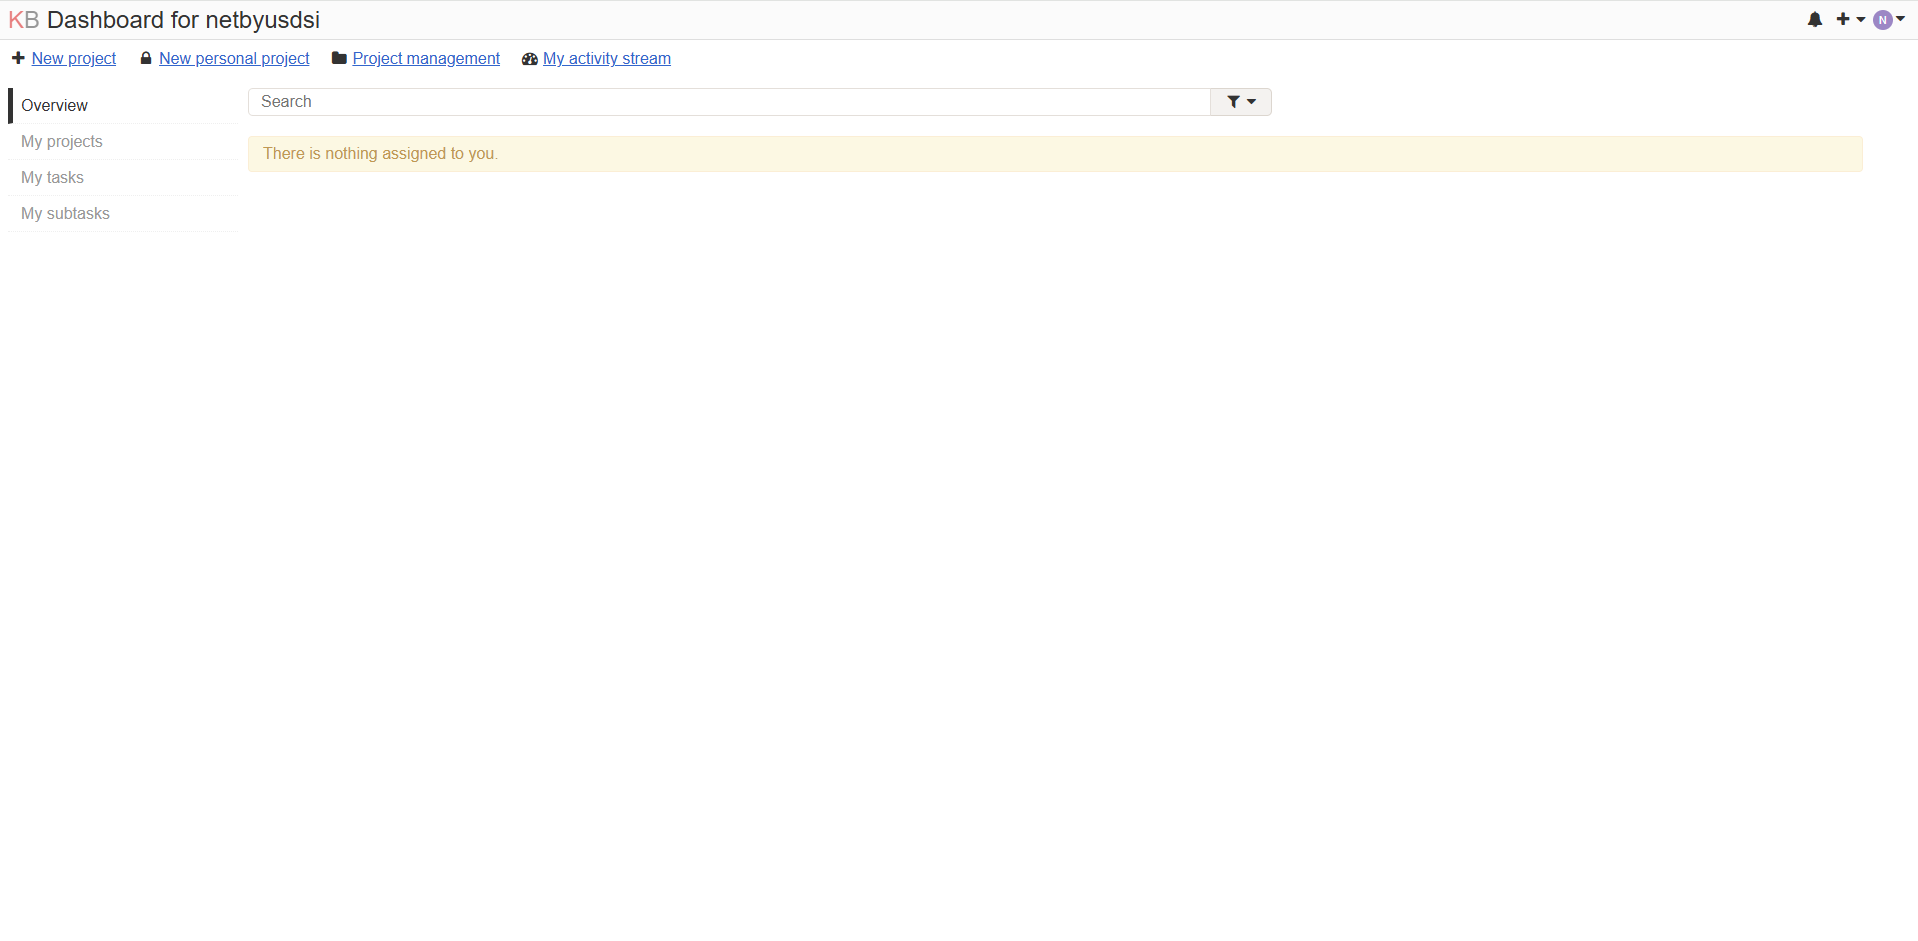Screen dimensions: 1918x941
Task: Focus the Search input field
Action: 730,102
